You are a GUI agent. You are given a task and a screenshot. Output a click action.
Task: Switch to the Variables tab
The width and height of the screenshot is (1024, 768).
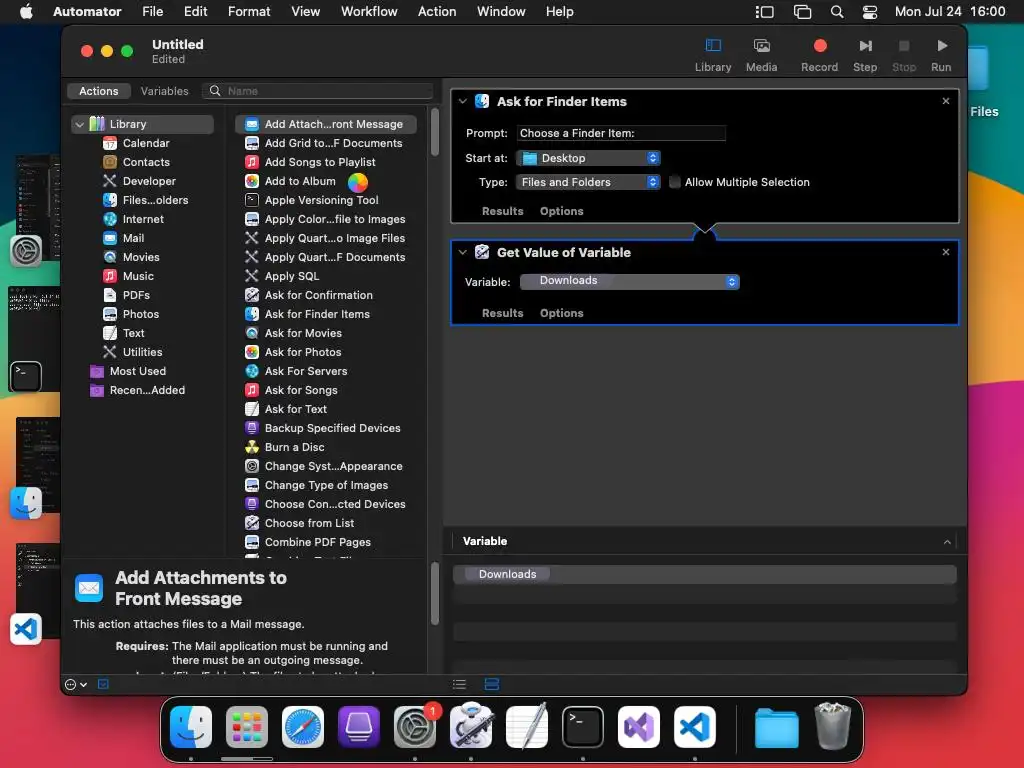pos(165,91)
